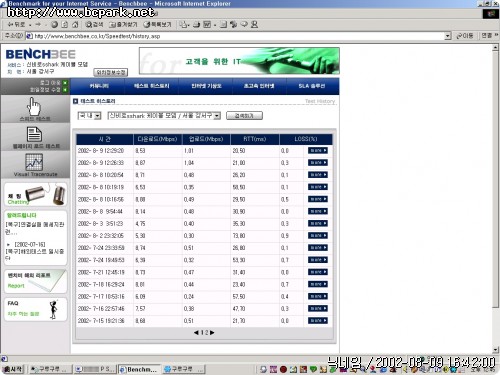This screenshot has width=500, height=375.
Task: Open the Edit icon dropdown arrow
Action: click(215, 25)
